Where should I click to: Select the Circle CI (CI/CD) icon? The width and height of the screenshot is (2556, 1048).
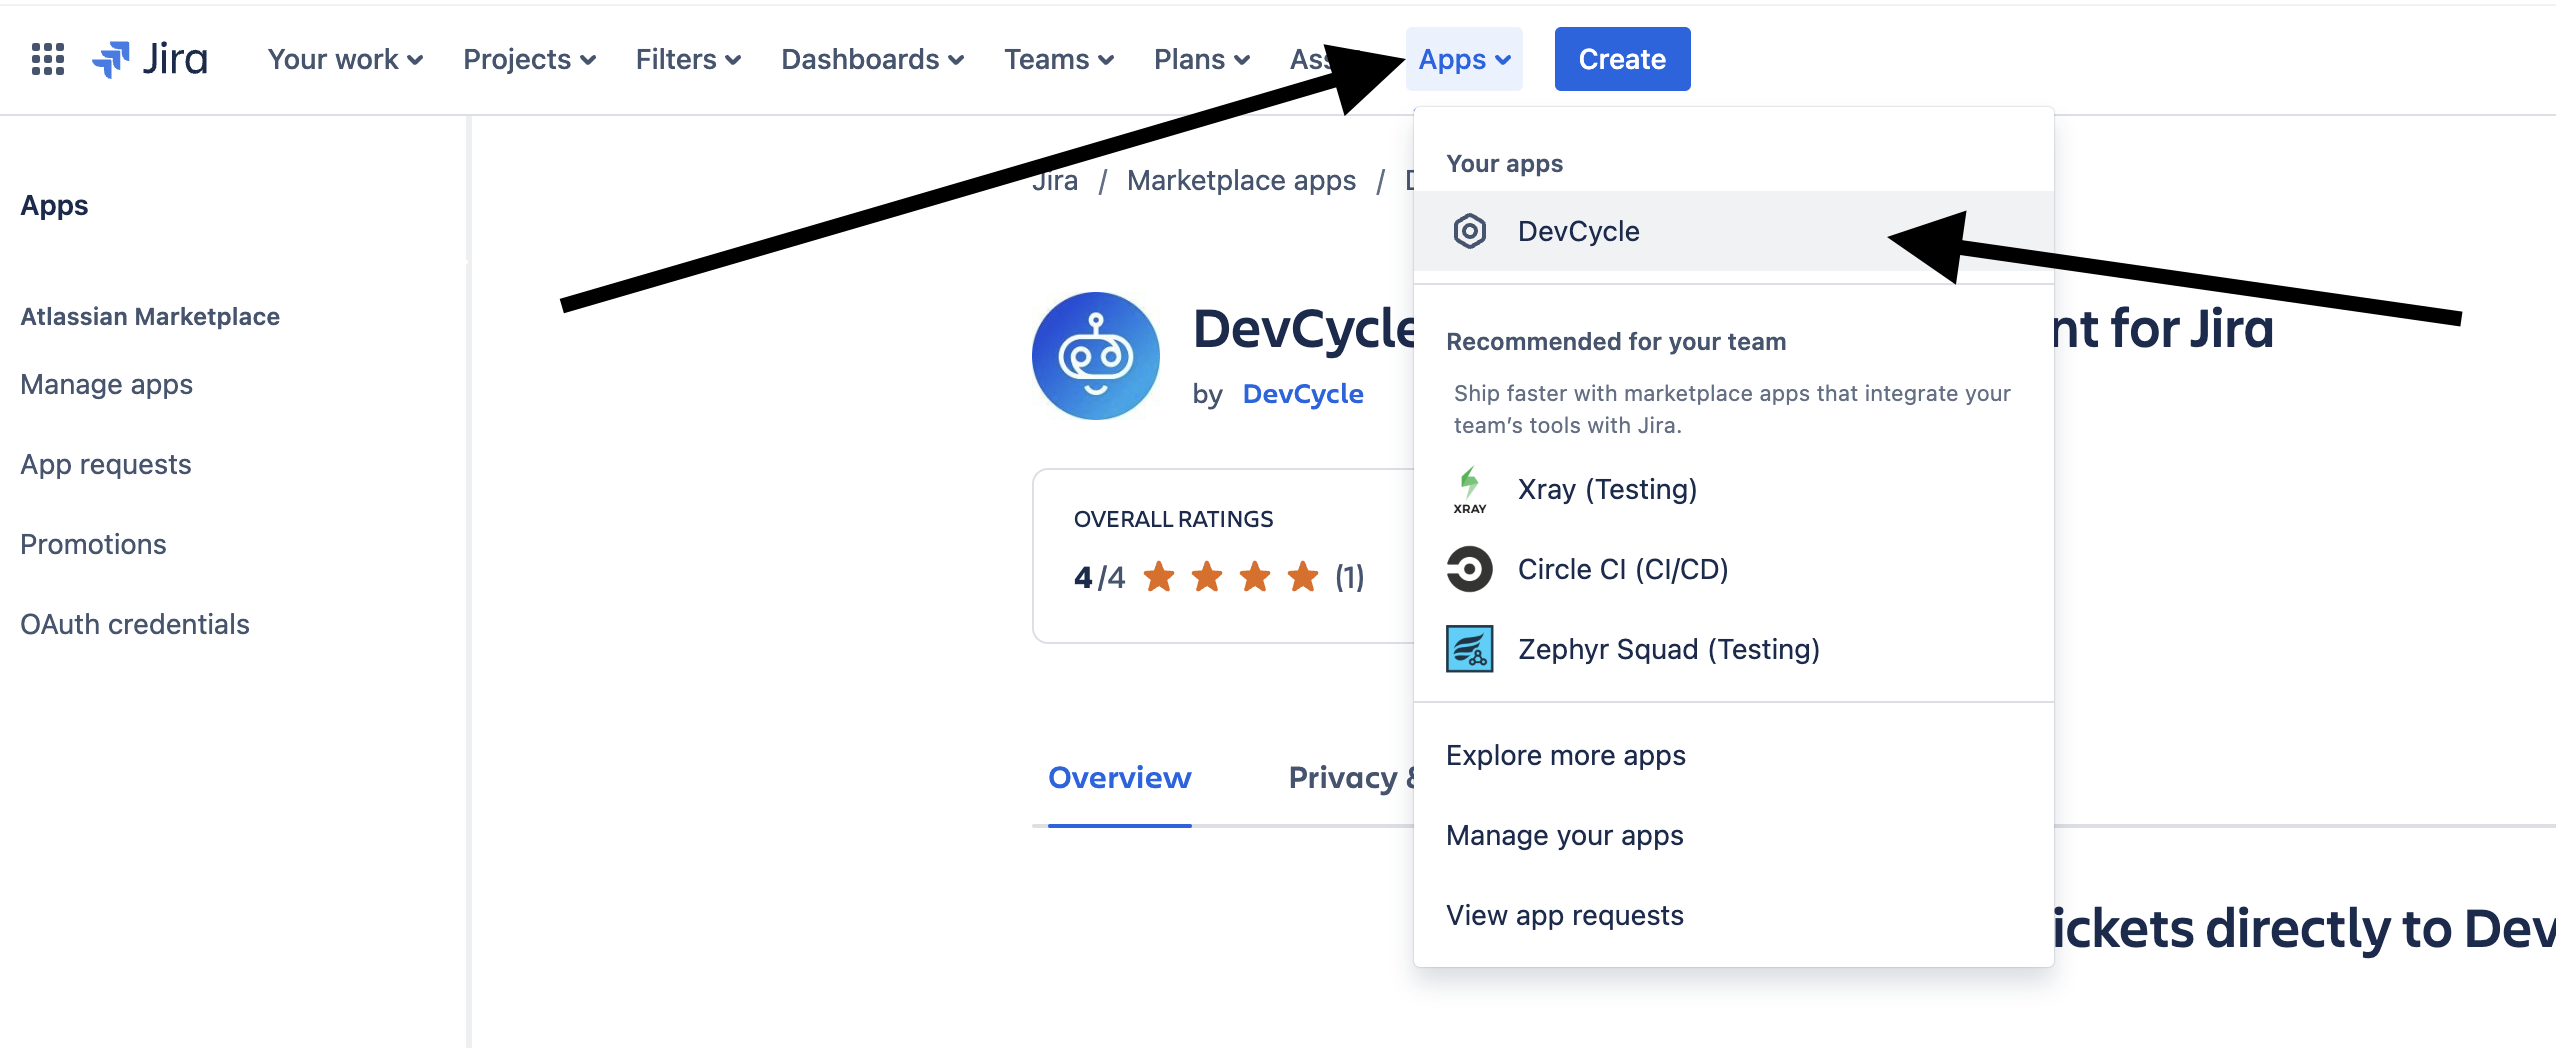pos(1469,569)
